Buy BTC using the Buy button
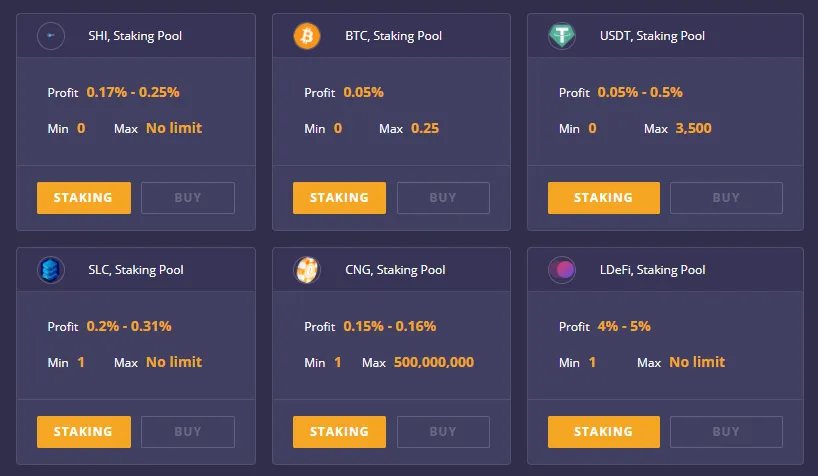Image resolution: width=818 pixels, height=476 pixels. [x=443, y=198]
